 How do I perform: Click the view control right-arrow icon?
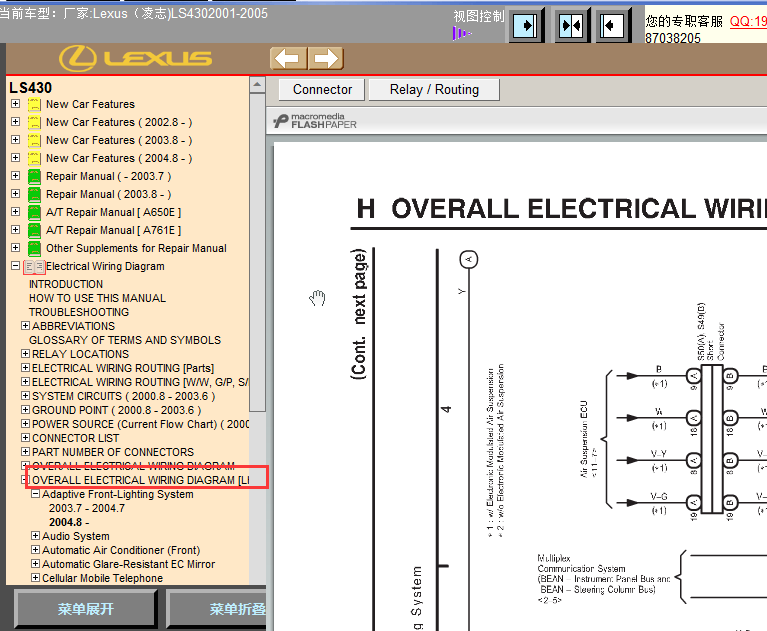(526, 25)
